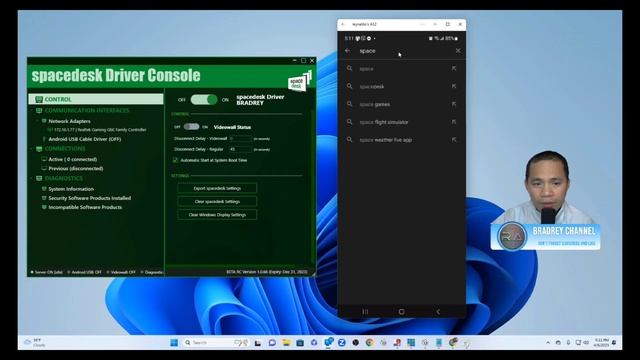Screen dimensions: 640x360
Task: Collapse the CONNECTIONS tree arrow
Action: [31, 149]
